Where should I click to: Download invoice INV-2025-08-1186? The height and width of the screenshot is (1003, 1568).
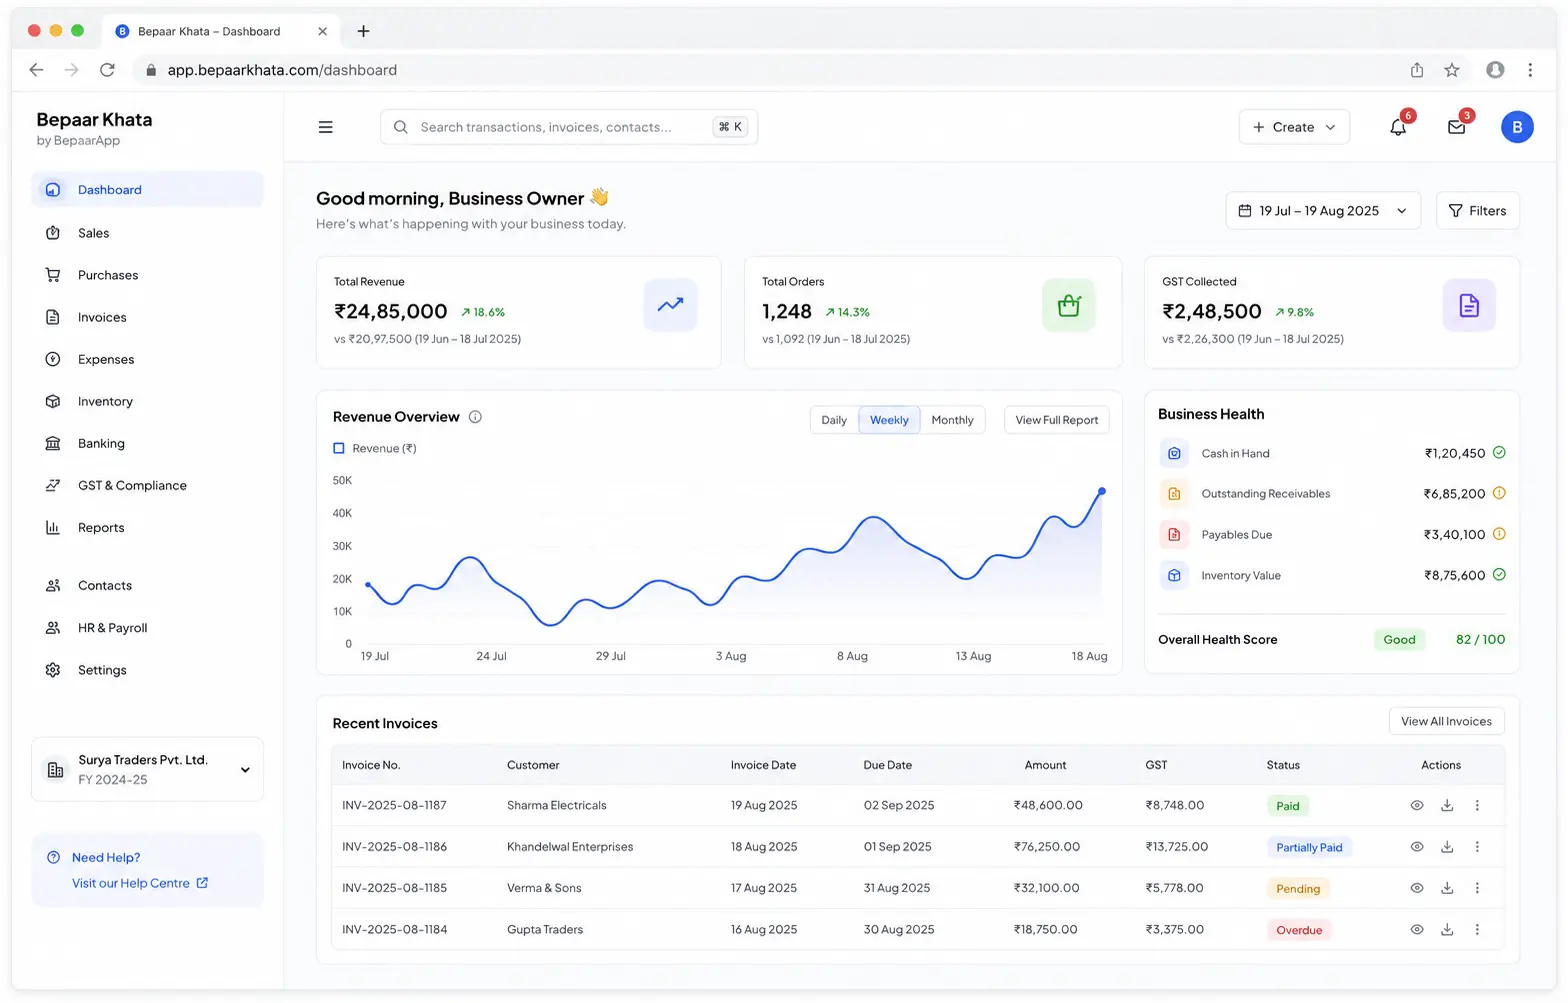coord(1446,847)
